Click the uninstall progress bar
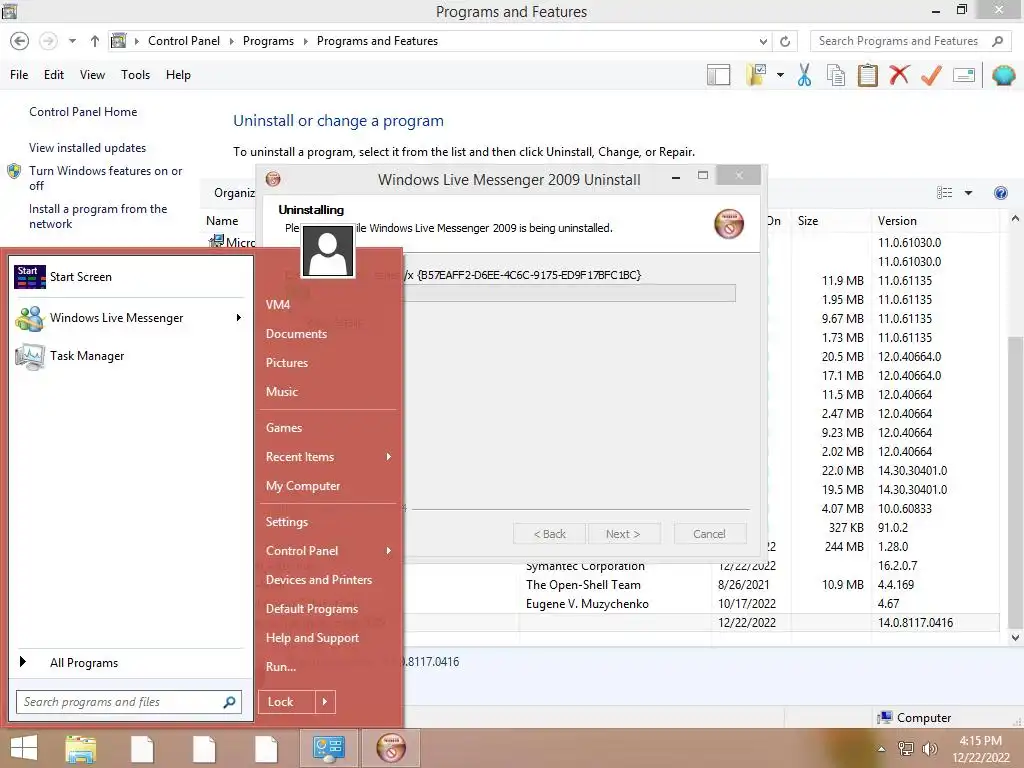The width and height of the screenshot is (1024, 768). [568, 293]
